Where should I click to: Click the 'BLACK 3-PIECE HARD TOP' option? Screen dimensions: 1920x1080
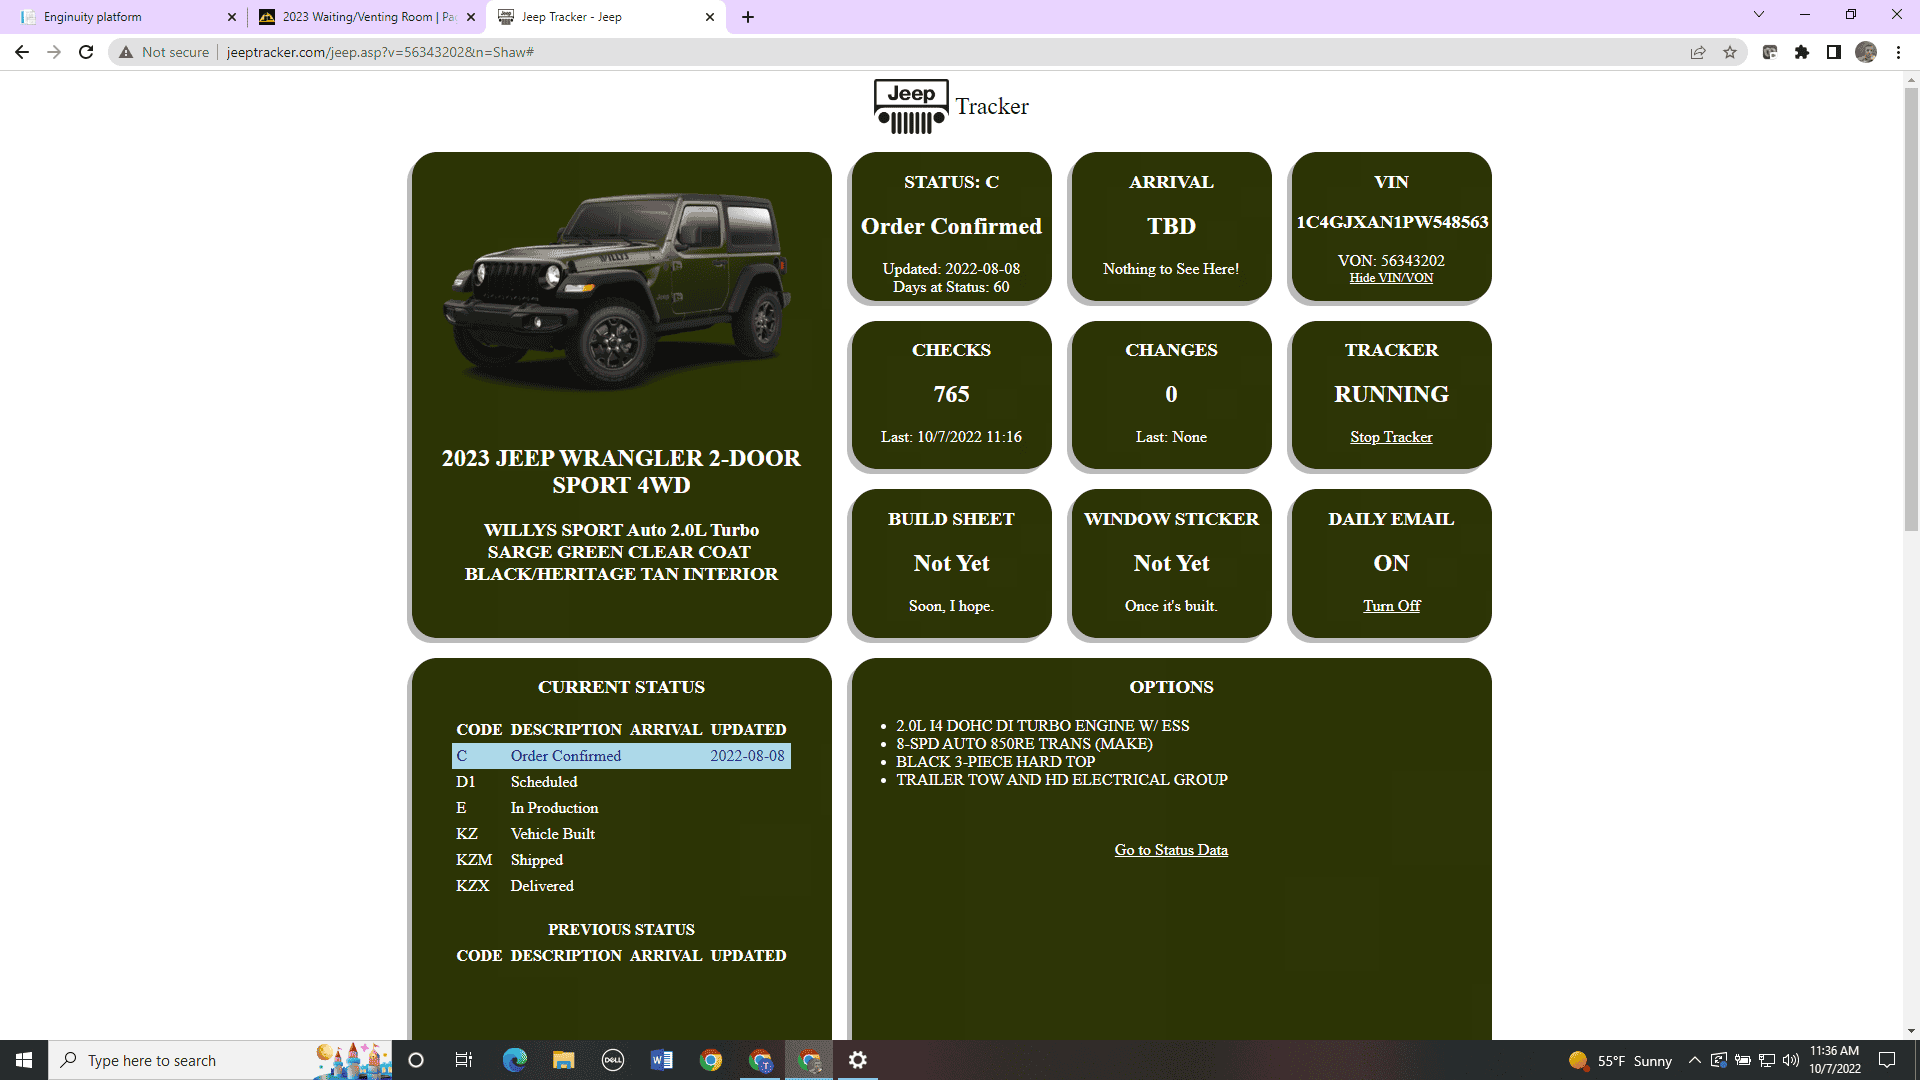coord(995,762)
